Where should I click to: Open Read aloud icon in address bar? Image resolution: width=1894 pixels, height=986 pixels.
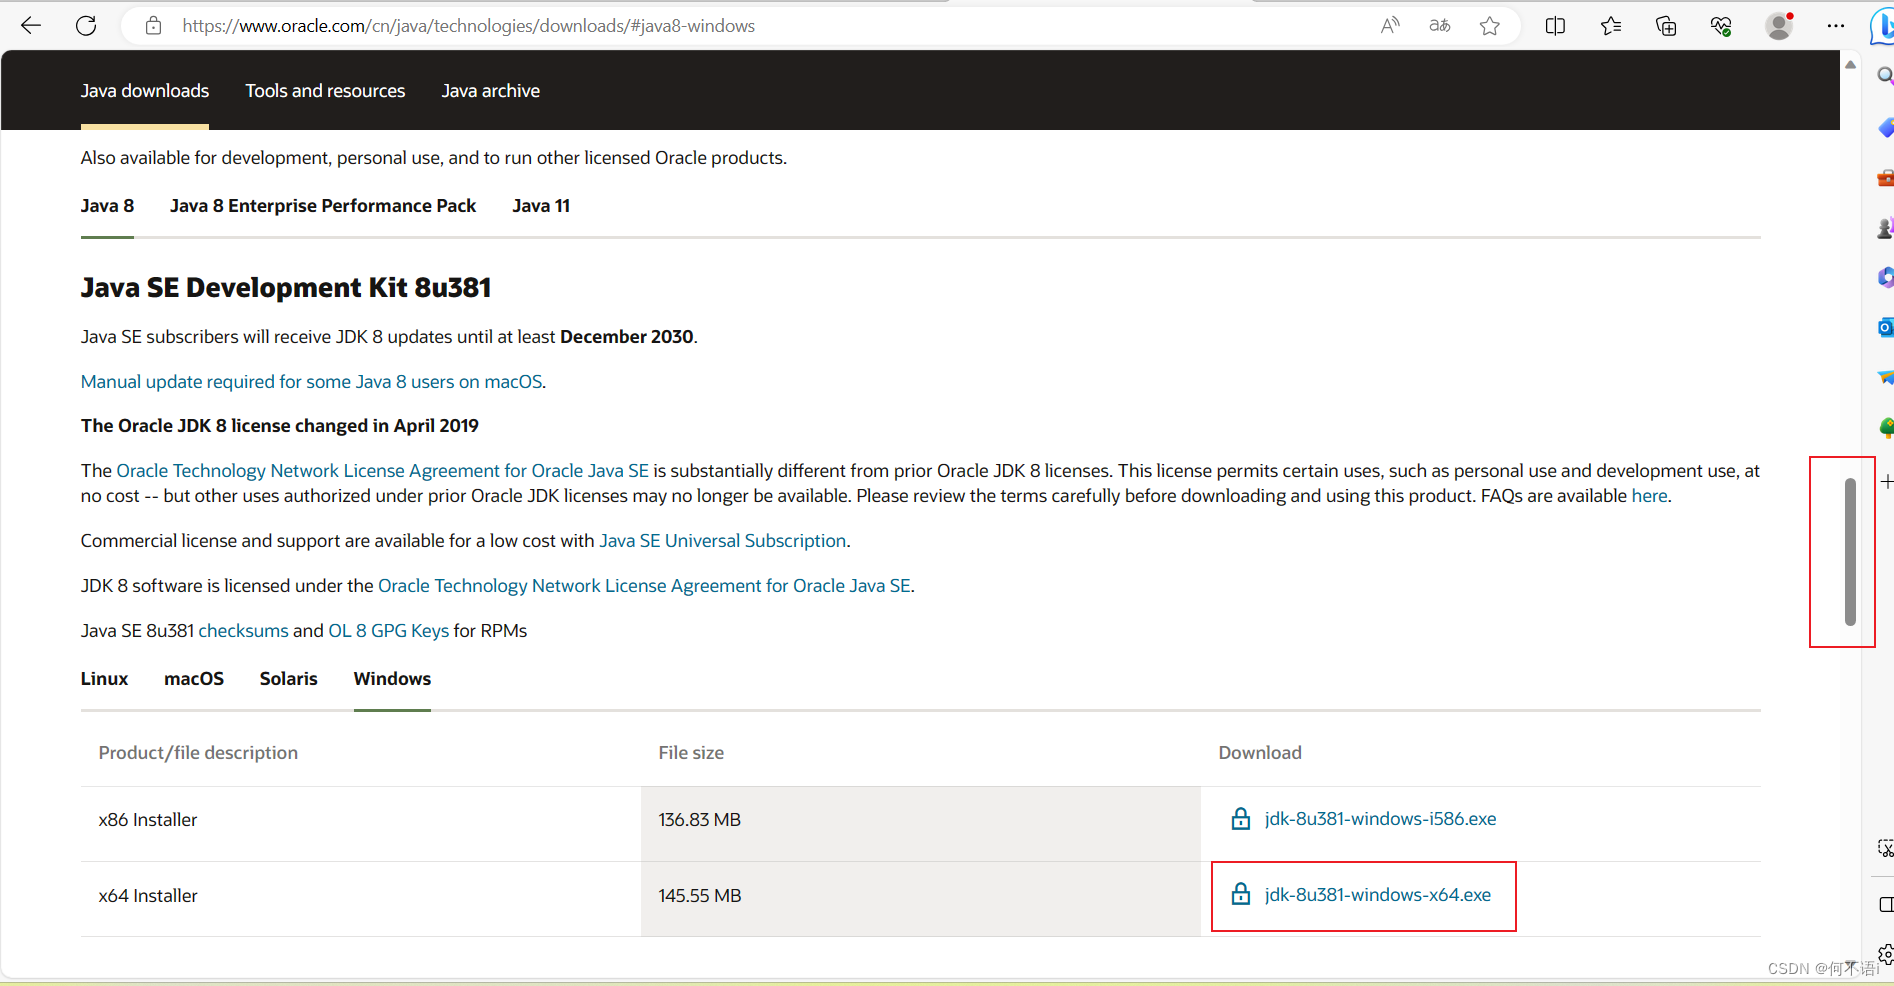coord(1390,26)
